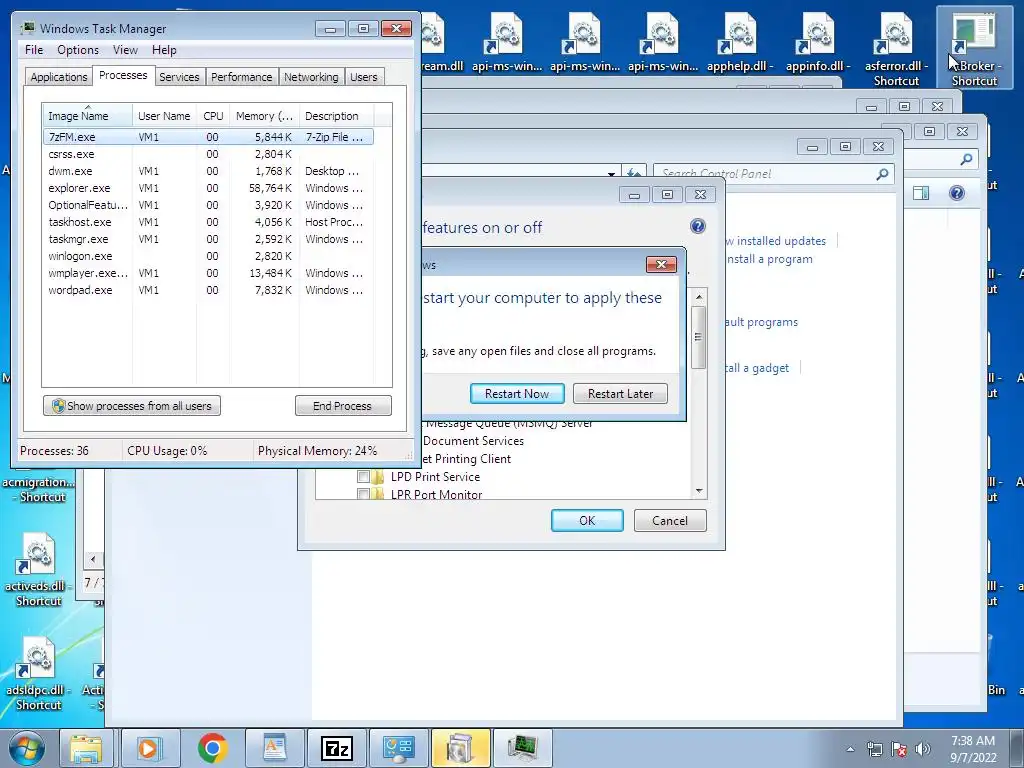Screen dimensions: 1024x768
Task: Close the restart prompt dialog
Action: click(x=661, y=264)
